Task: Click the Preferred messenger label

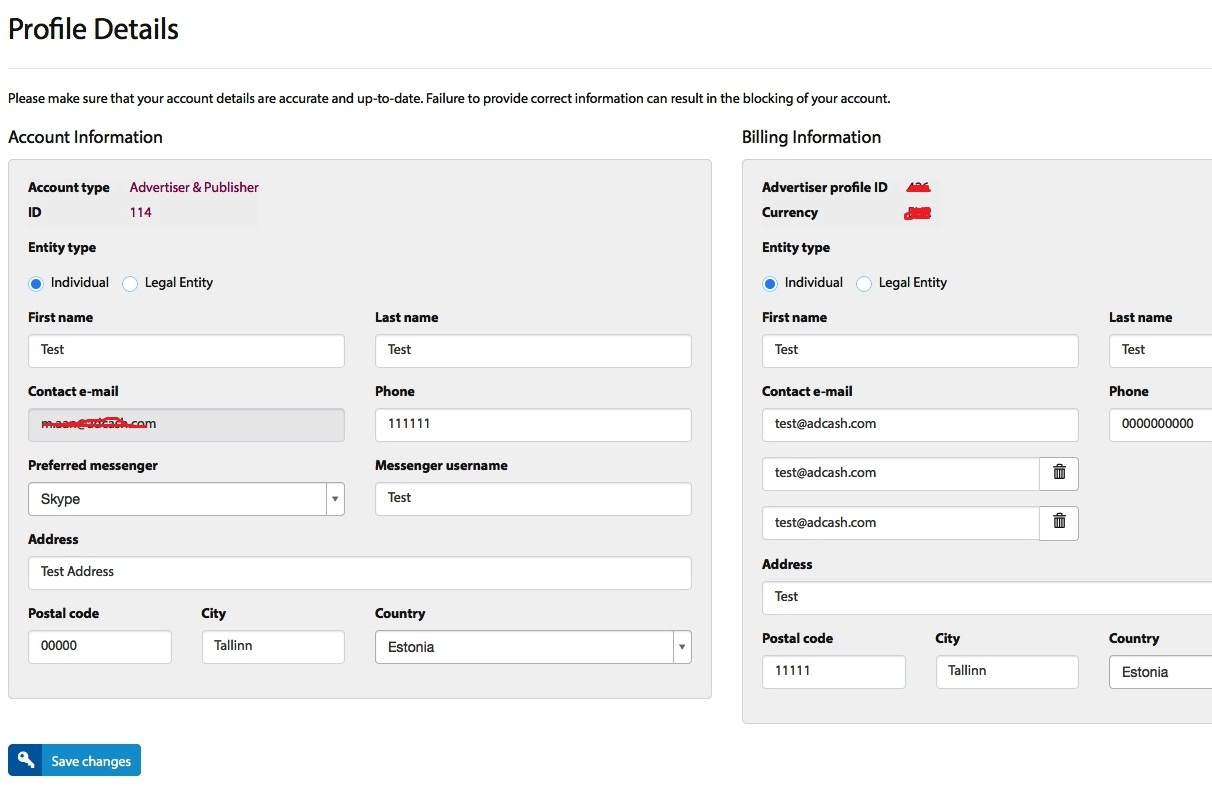Action: (93, 465)
